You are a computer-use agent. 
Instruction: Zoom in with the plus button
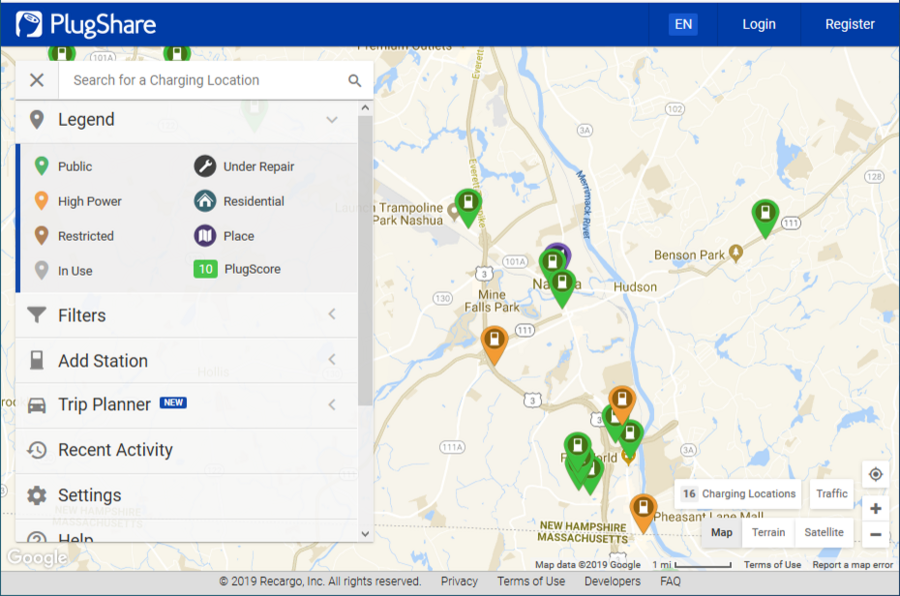point(875,508)
